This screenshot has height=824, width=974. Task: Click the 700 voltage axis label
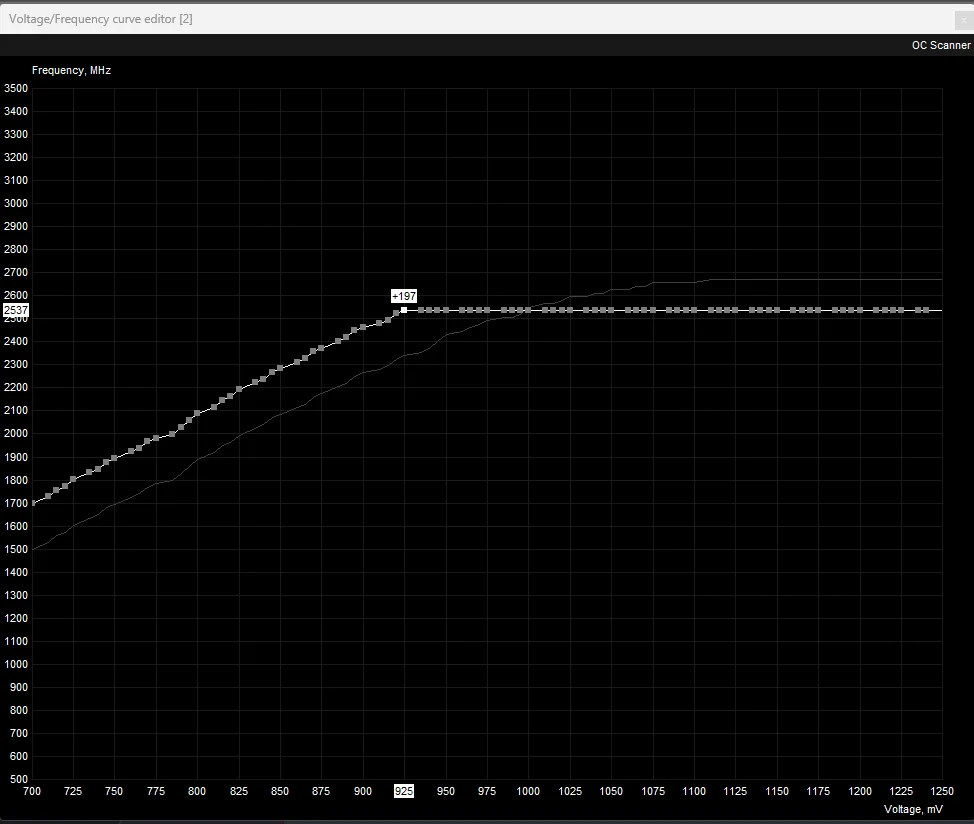point(32,791)
